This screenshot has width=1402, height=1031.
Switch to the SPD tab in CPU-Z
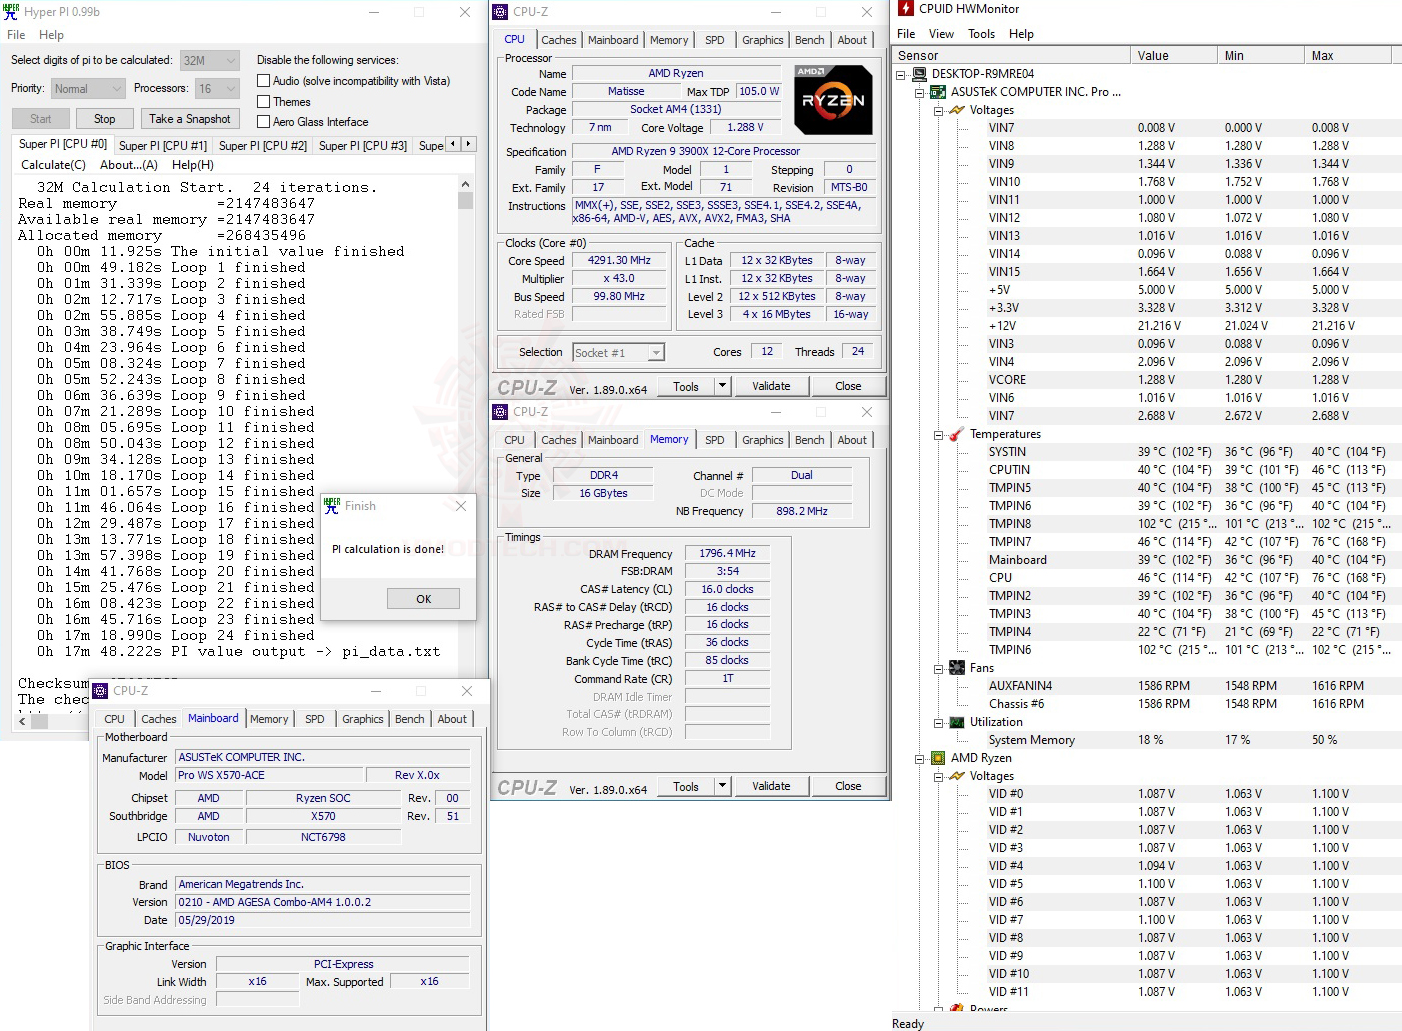point(714,39)
